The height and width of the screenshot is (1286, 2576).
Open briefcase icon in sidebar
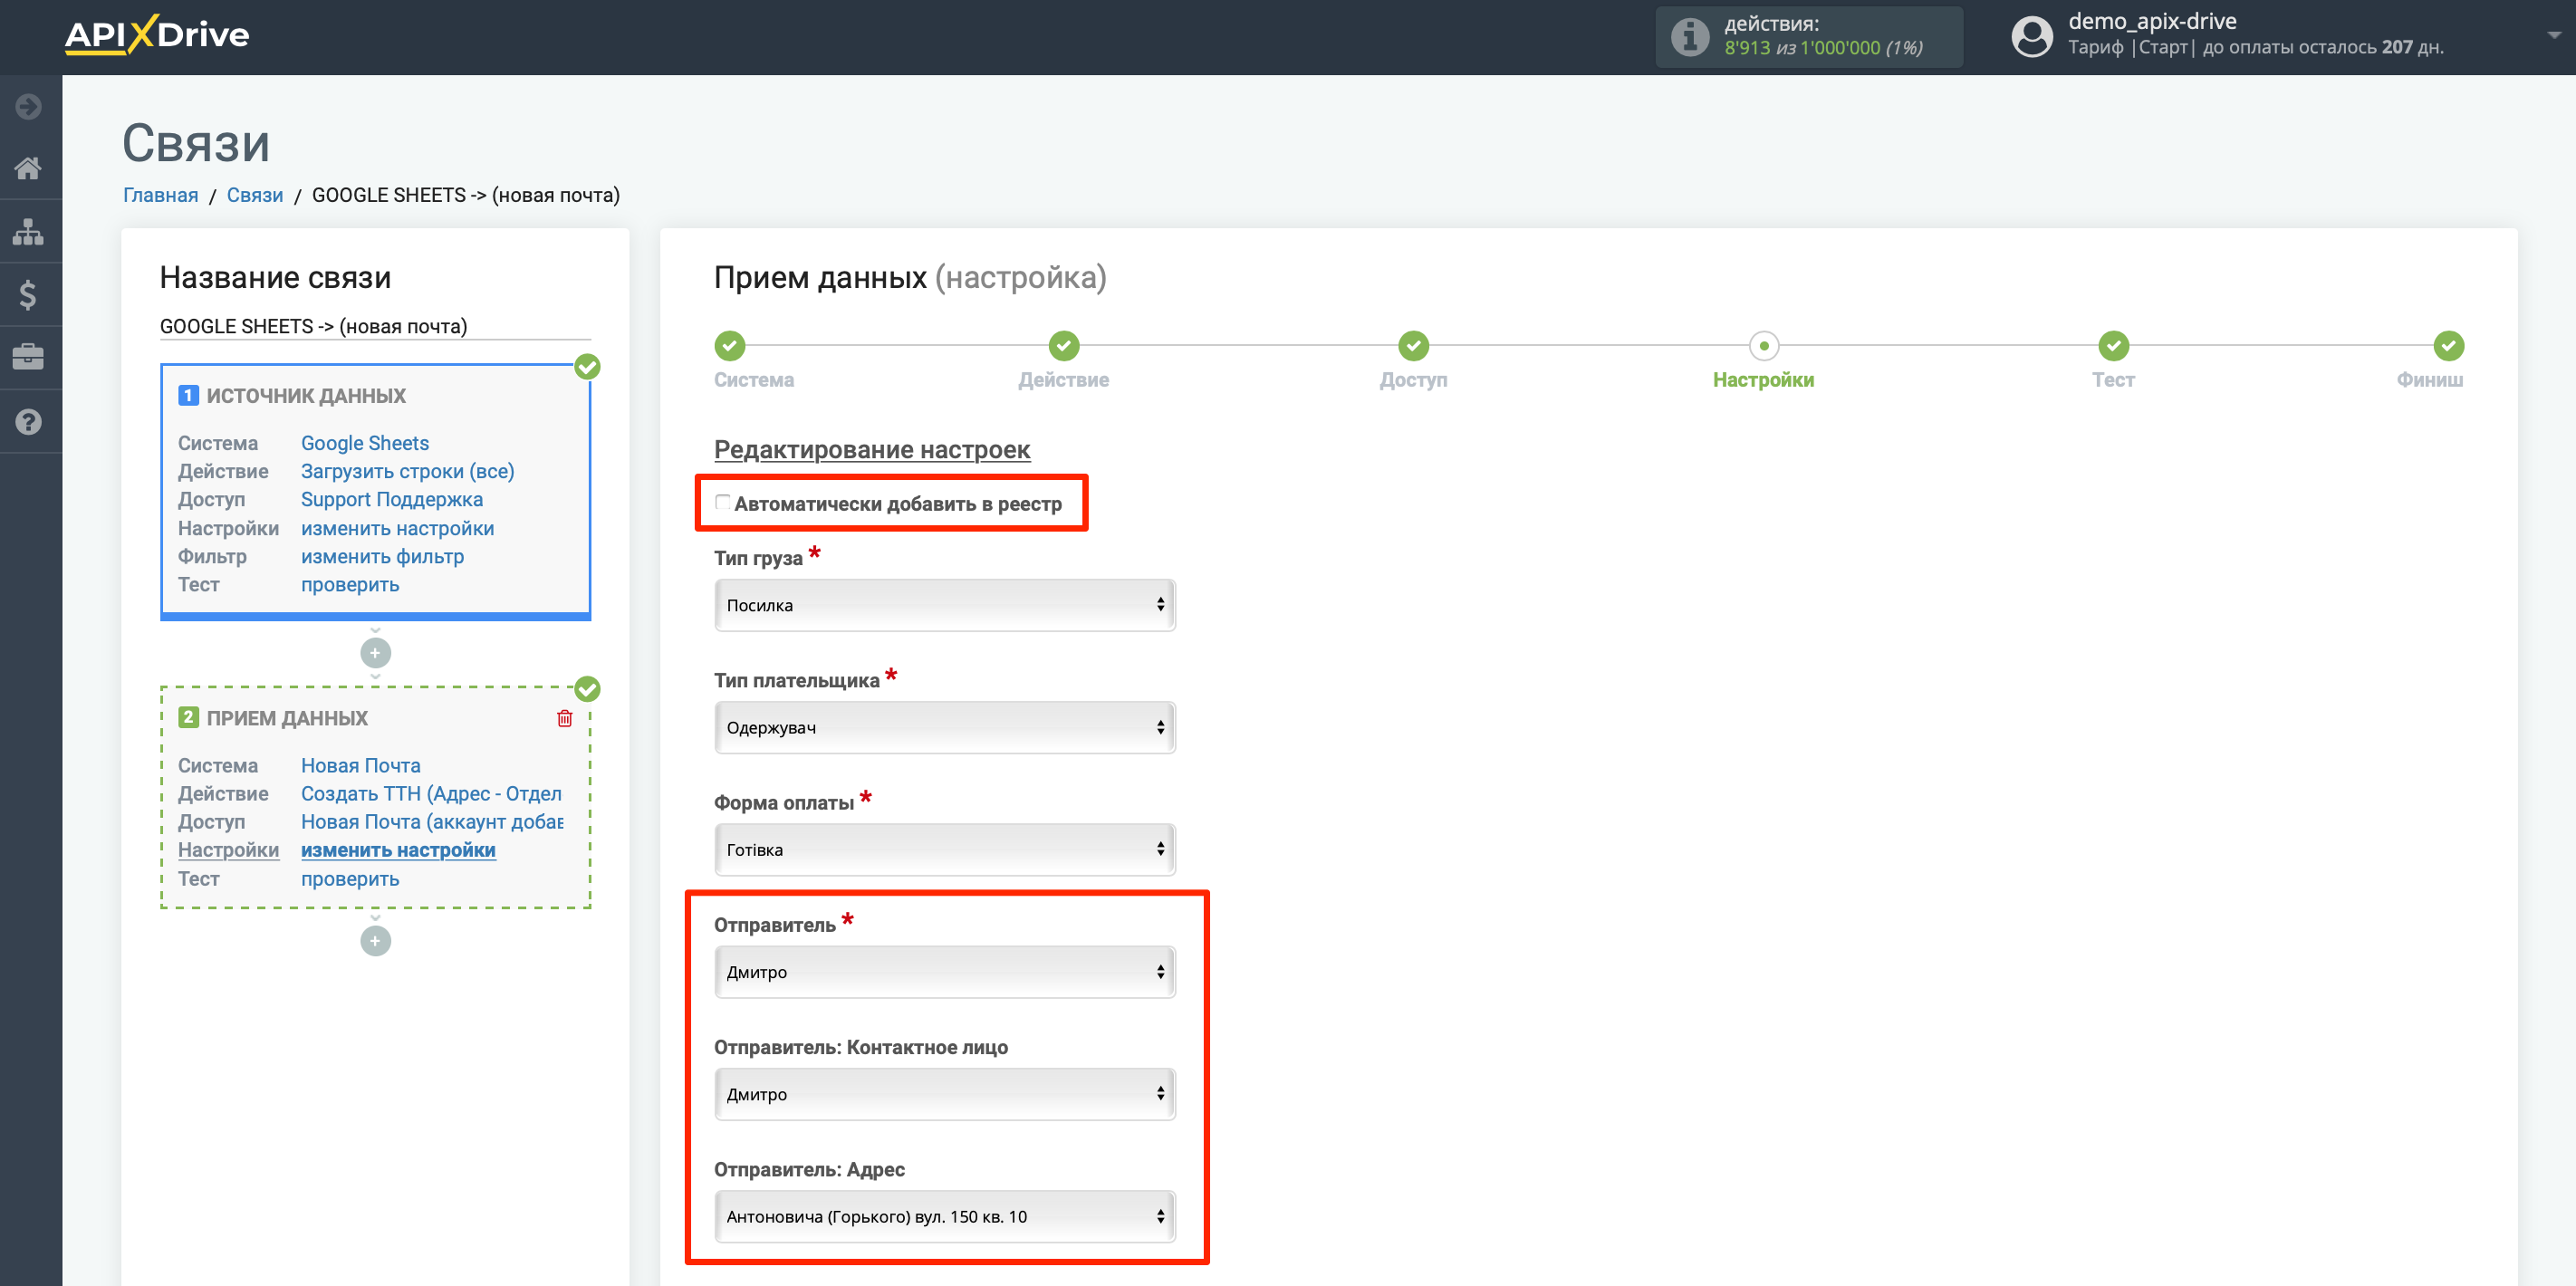pyautogui.click(x=29, y=357)
